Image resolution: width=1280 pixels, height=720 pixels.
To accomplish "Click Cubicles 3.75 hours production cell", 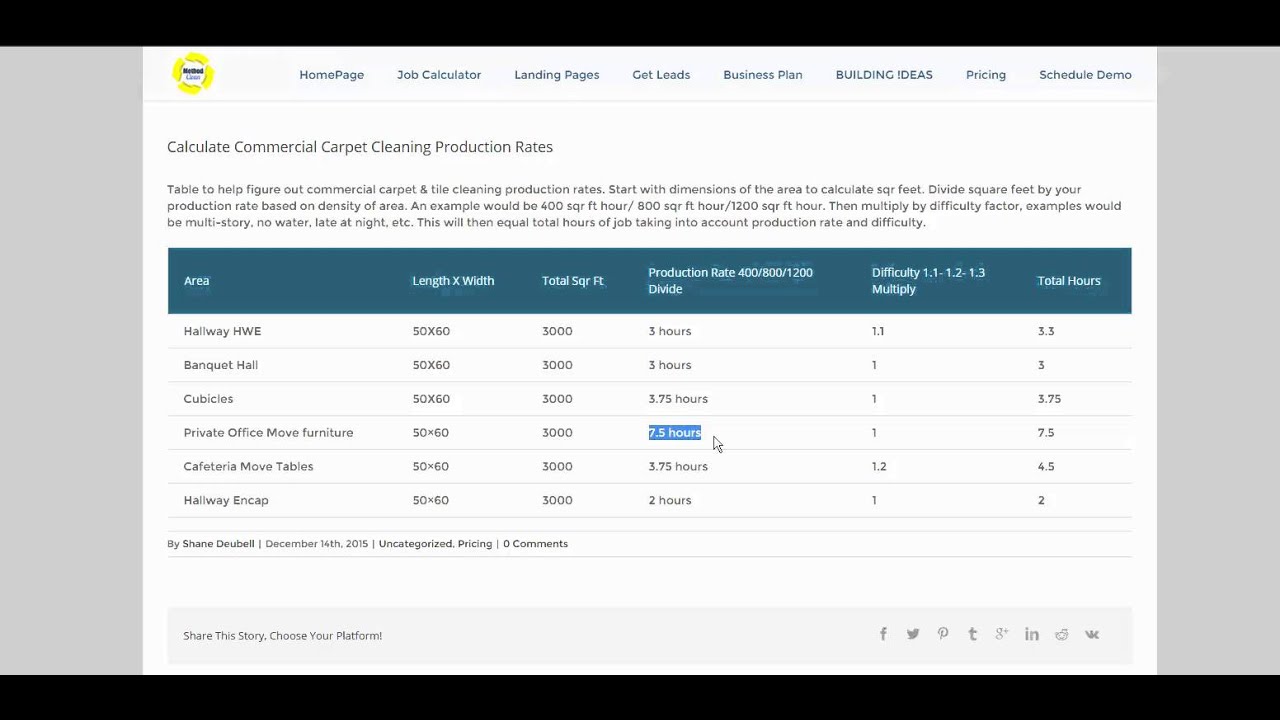I will pos(678,399).
